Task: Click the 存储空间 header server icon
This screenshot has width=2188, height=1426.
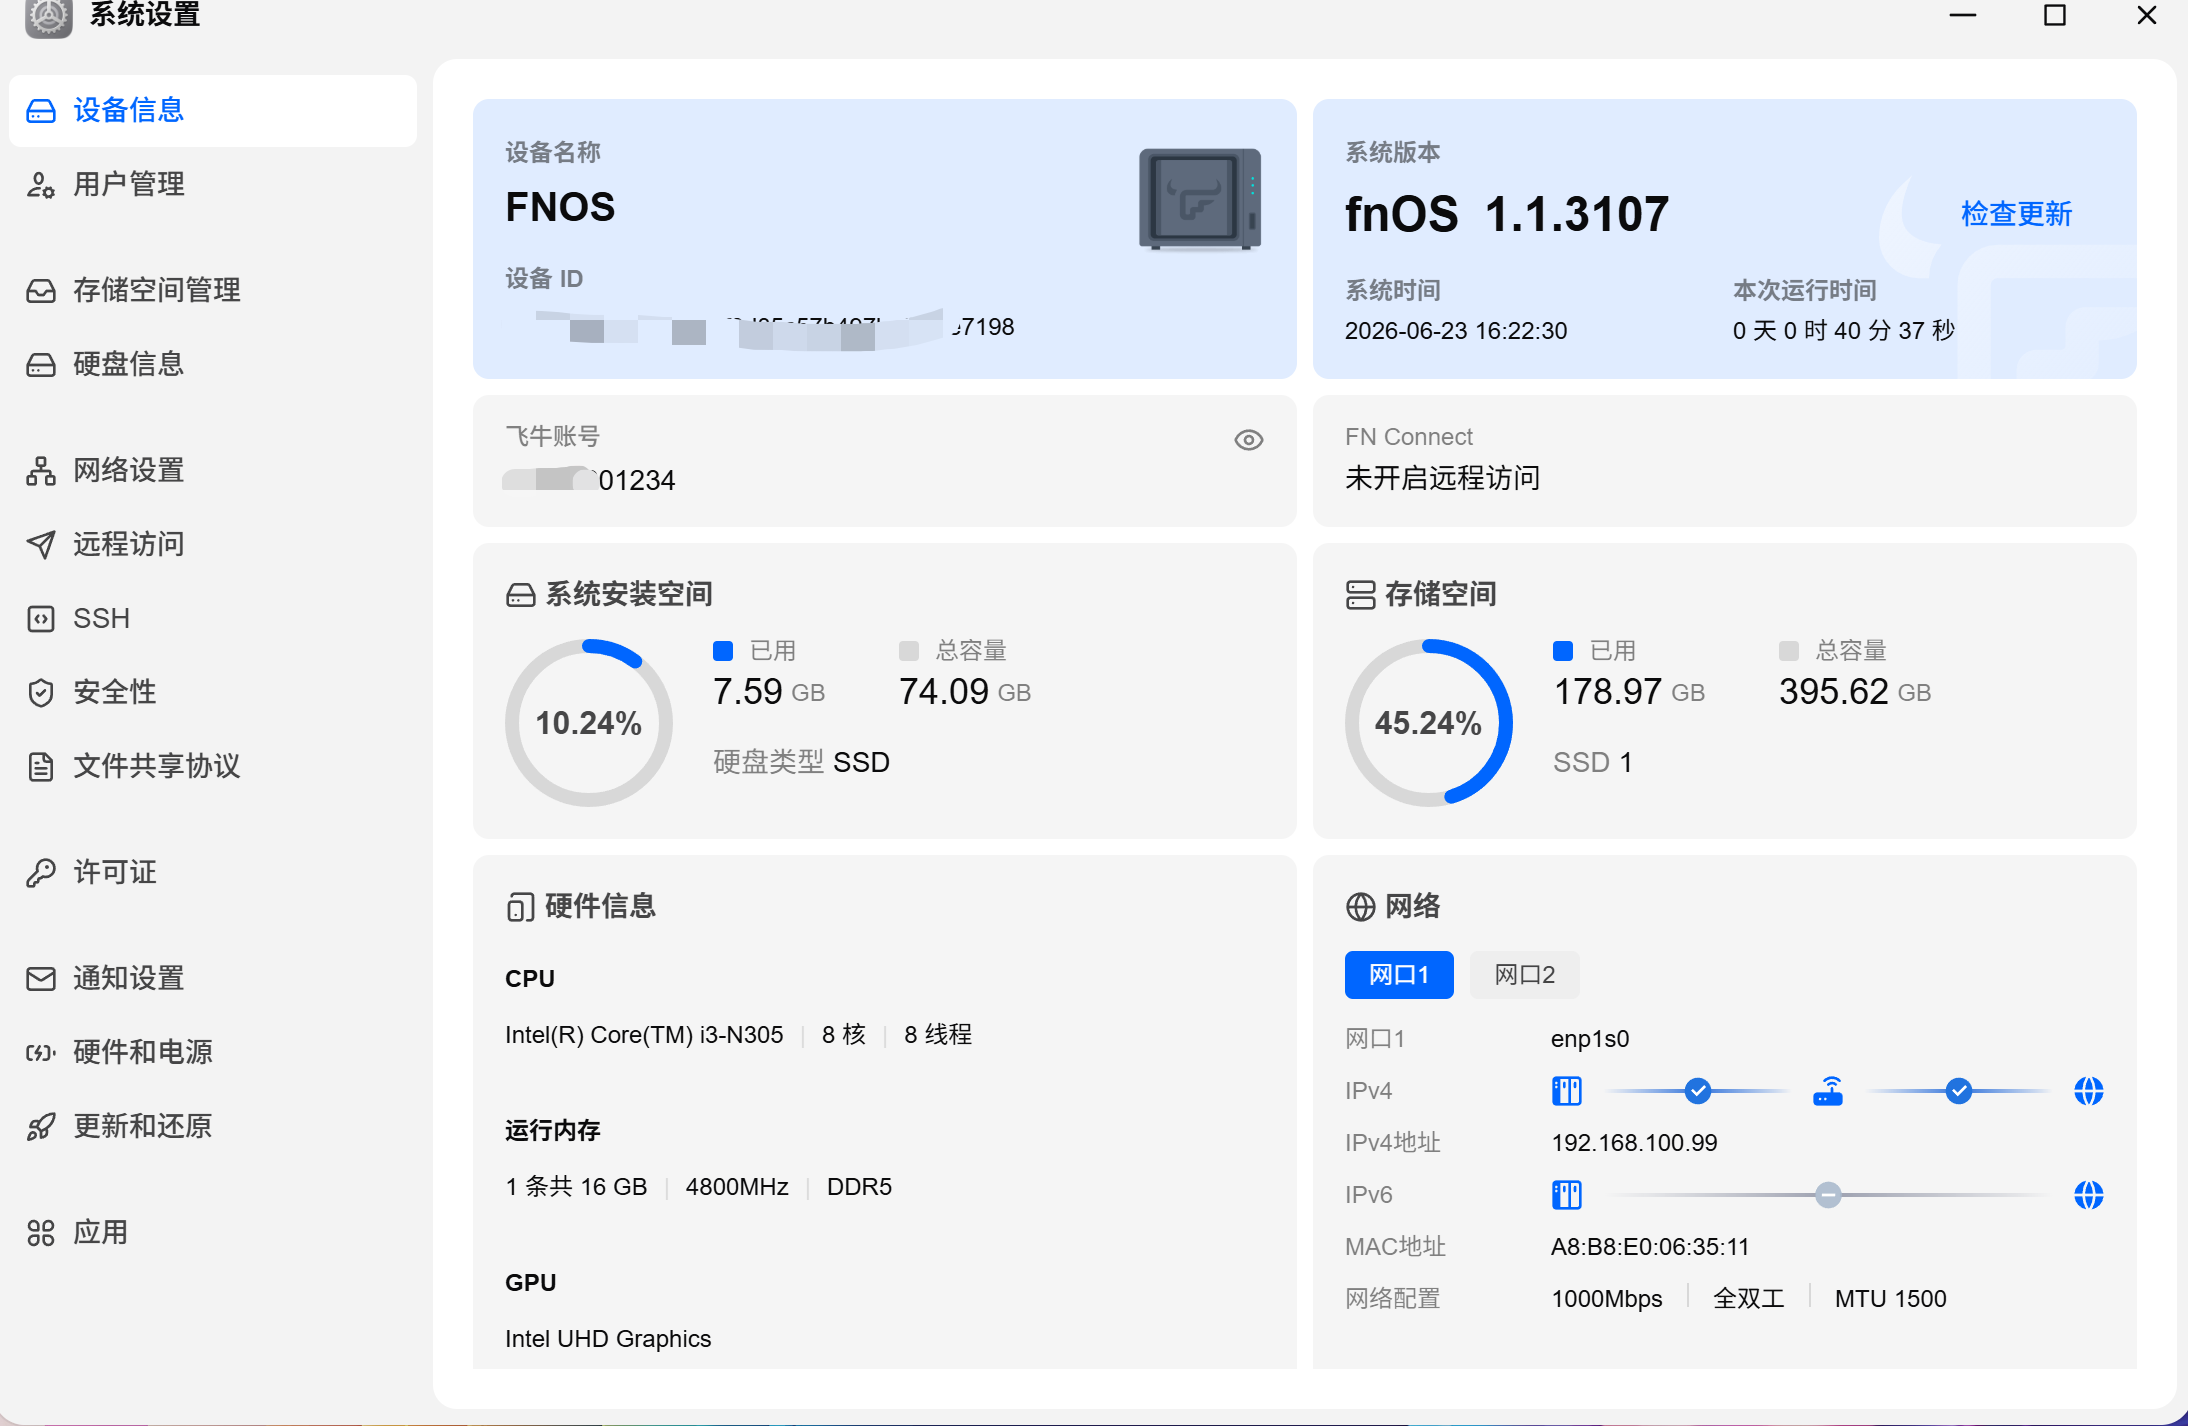Action: point(1360,595)
